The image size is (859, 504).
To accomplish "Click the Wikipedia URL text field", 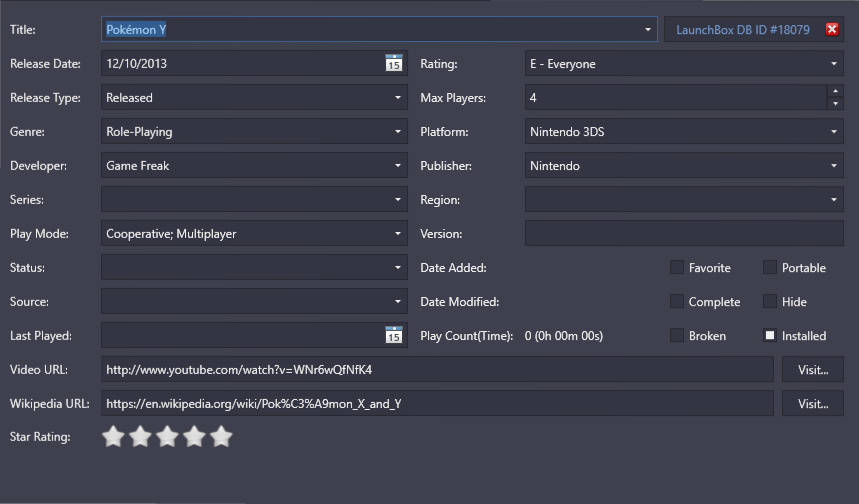I will 437,403.
